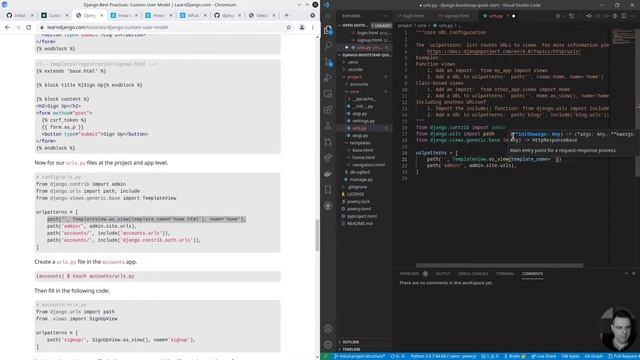Open settings.py in the file tree
The width and height of the screenshot is (640, 360).
pos(363,121)
